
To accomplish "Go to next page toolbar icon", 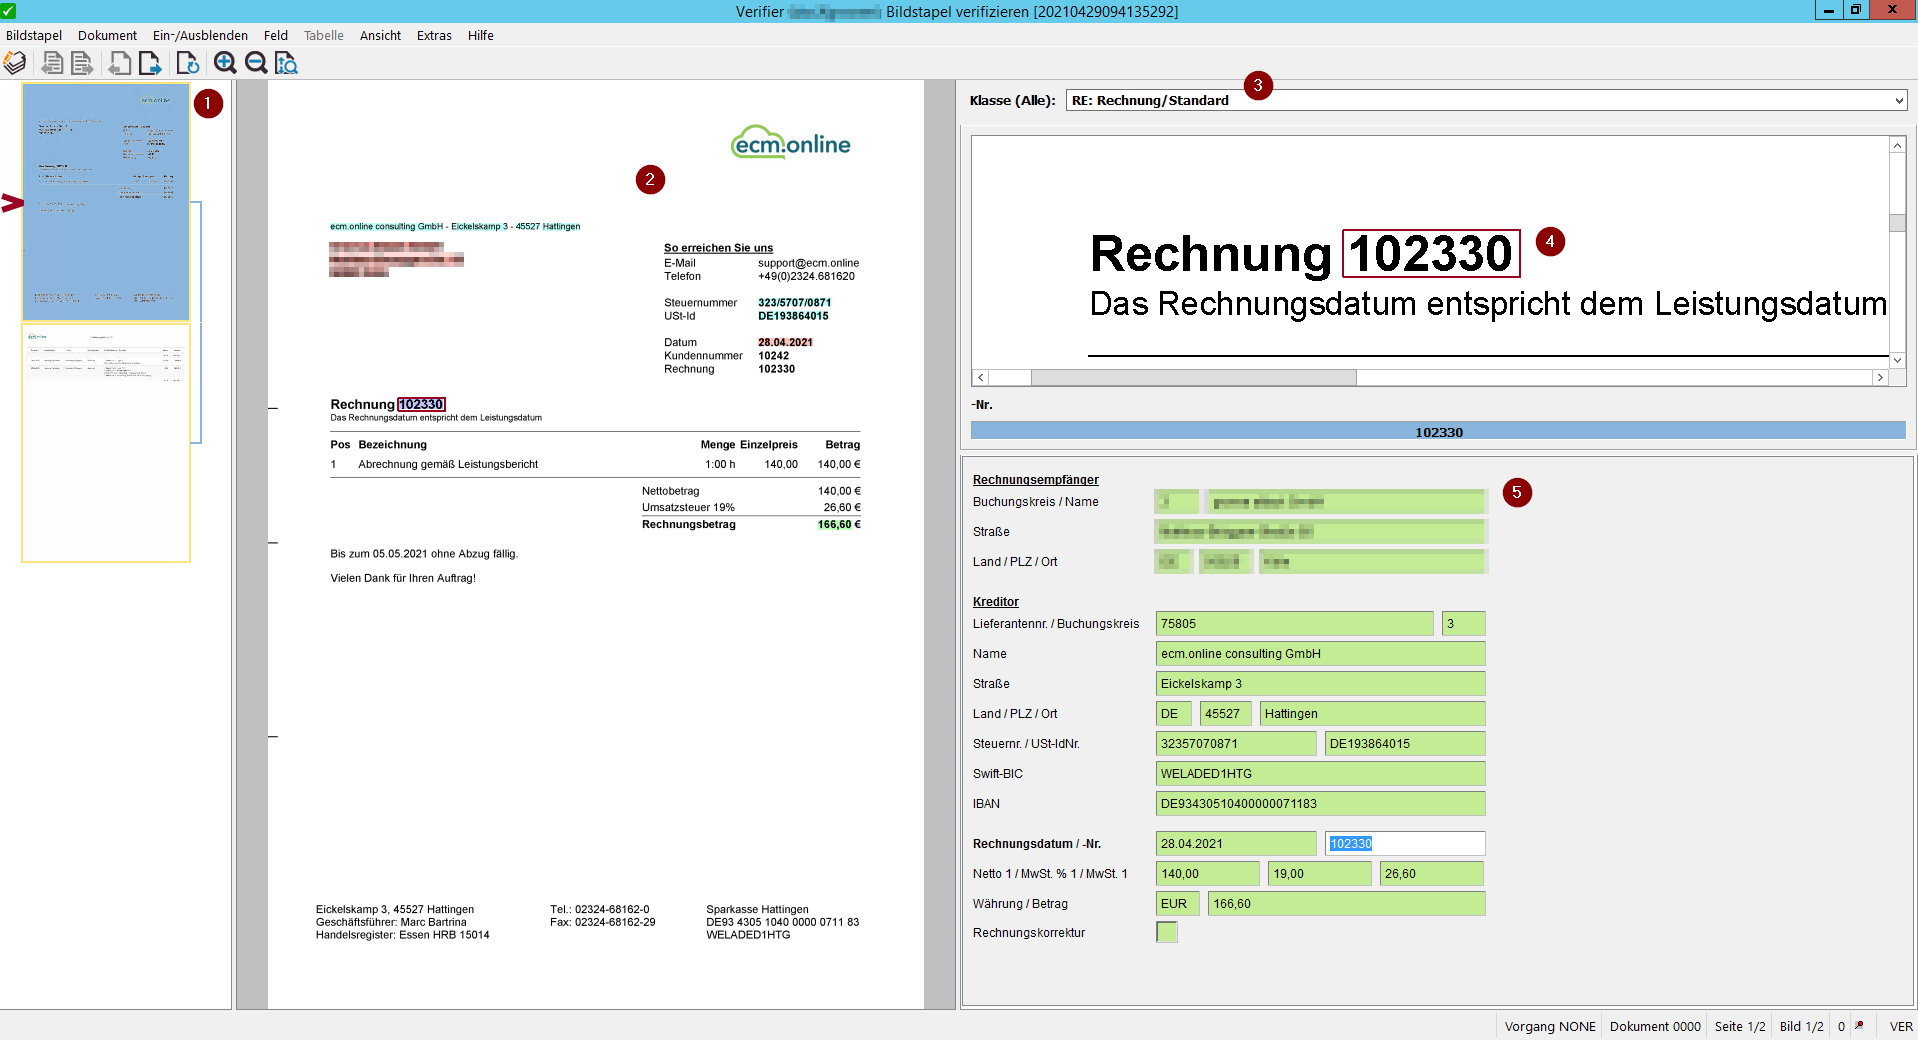I will 150,63.
